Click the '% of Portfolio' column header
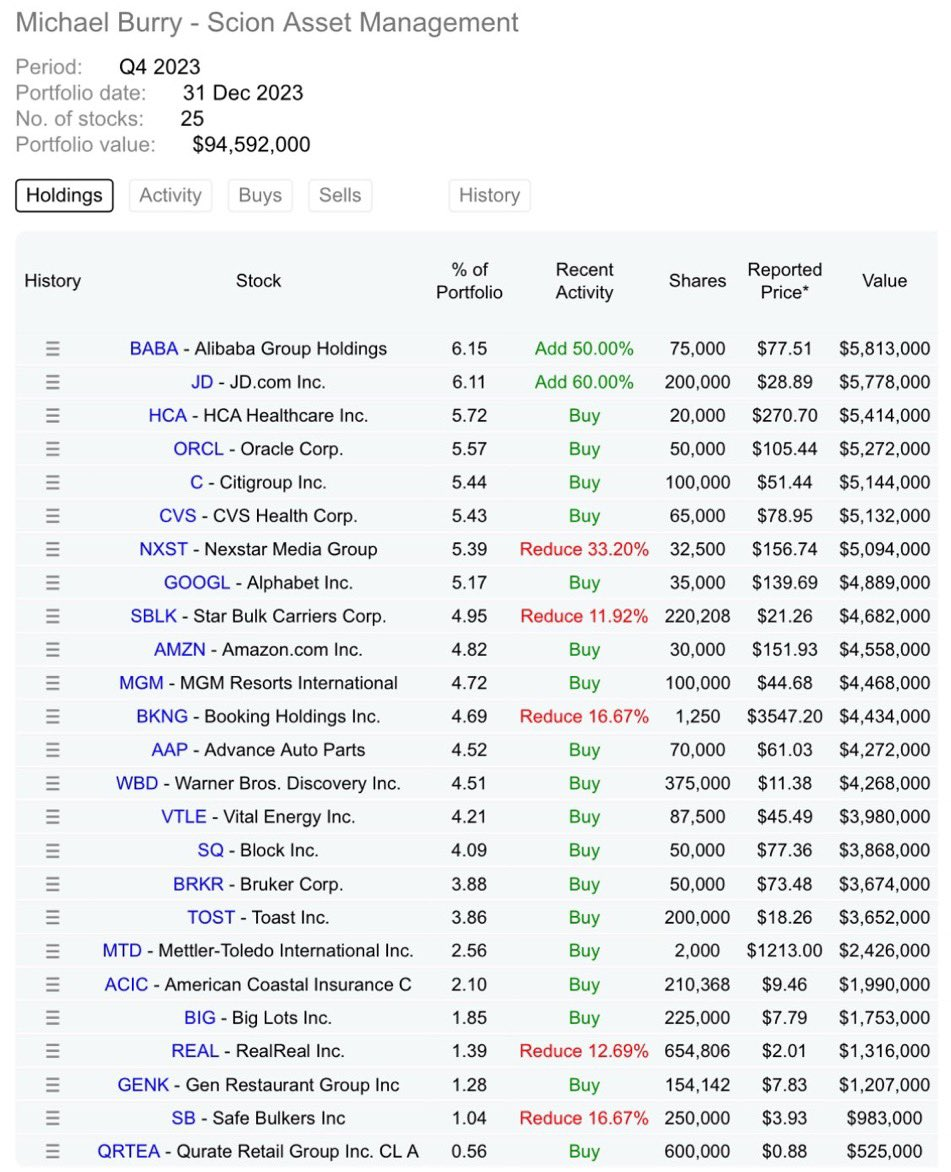This screenshot has width=951, height=1172. pos(469,281)
